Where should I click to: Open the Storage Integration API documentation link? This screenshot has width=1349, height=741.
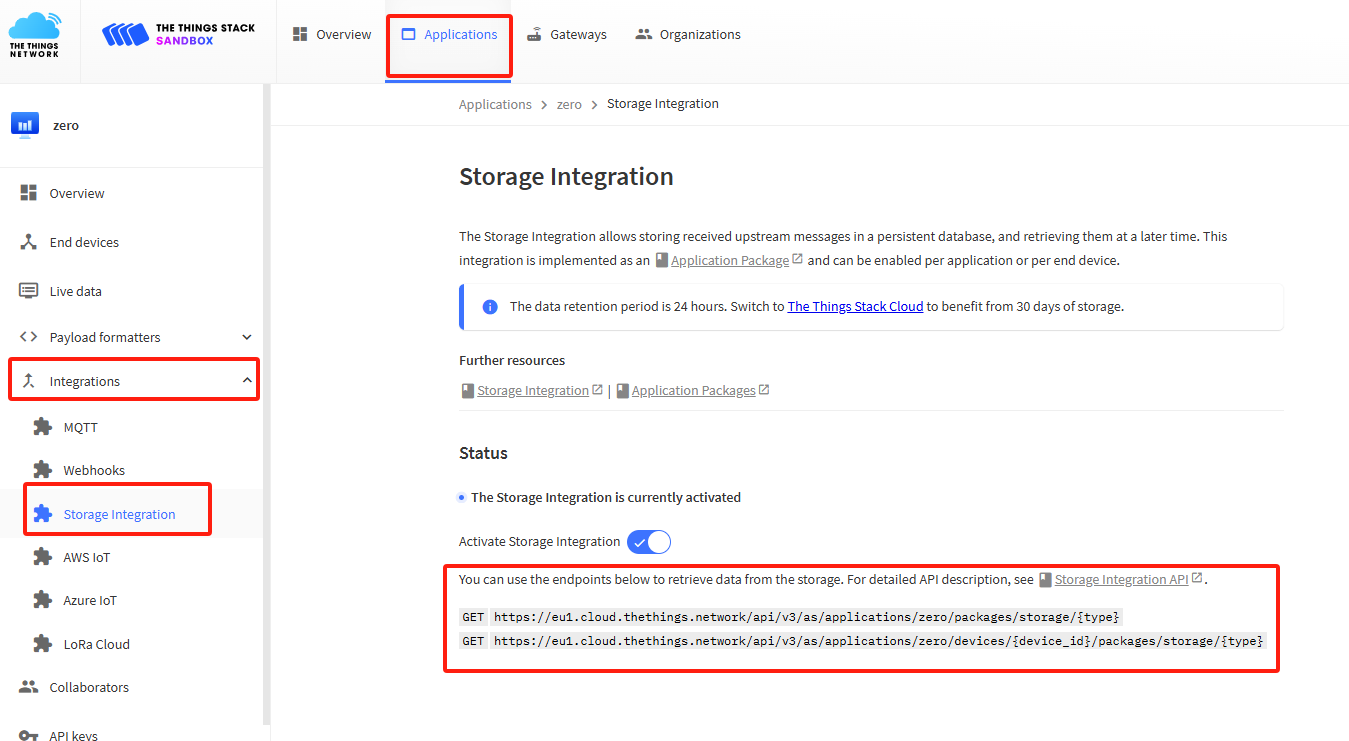(1122, 579)
